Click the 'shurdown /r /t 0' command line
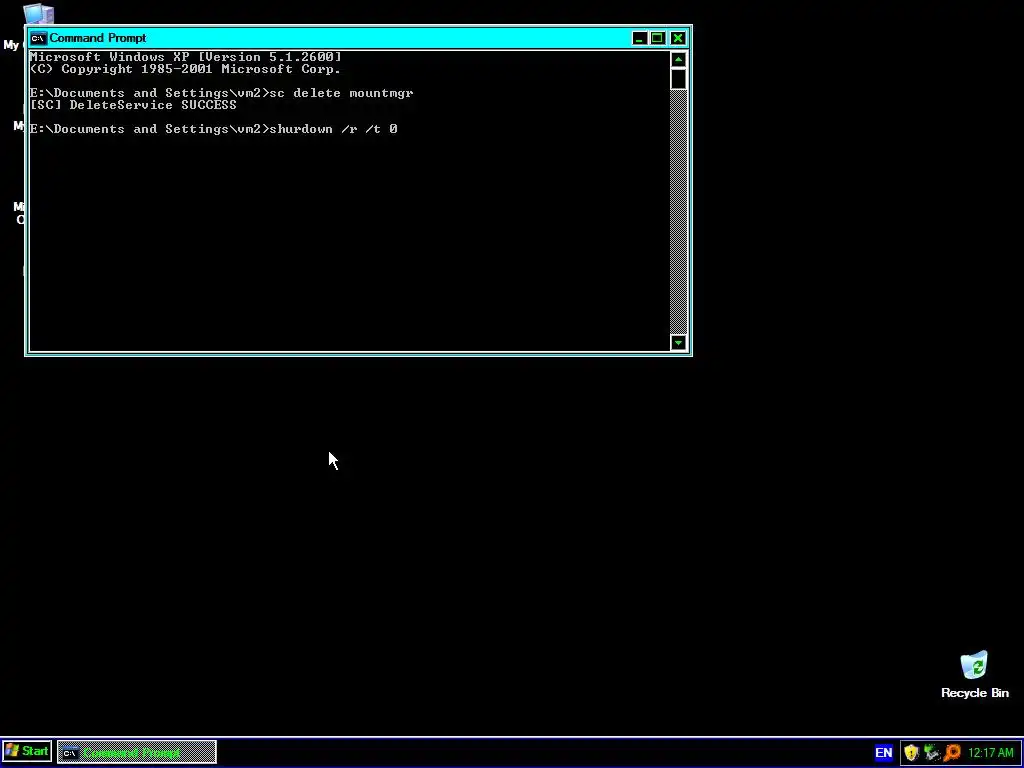The width and height of the screenshot is (1024, 768). [x=214, y=129]
